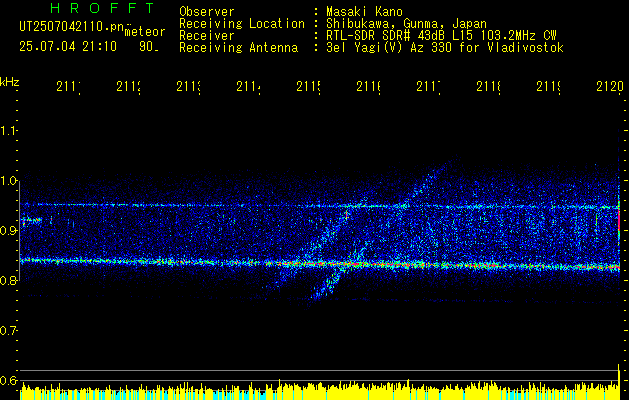Screen dimensions: 629x400
Task: Click the 3el Yagi Vladivostok antenna text
Action: [445, 48]
